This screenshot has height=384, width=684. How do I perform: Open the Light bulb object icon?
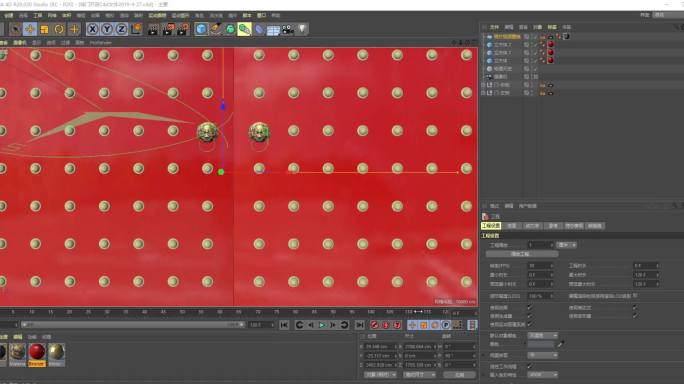point(302,29)
